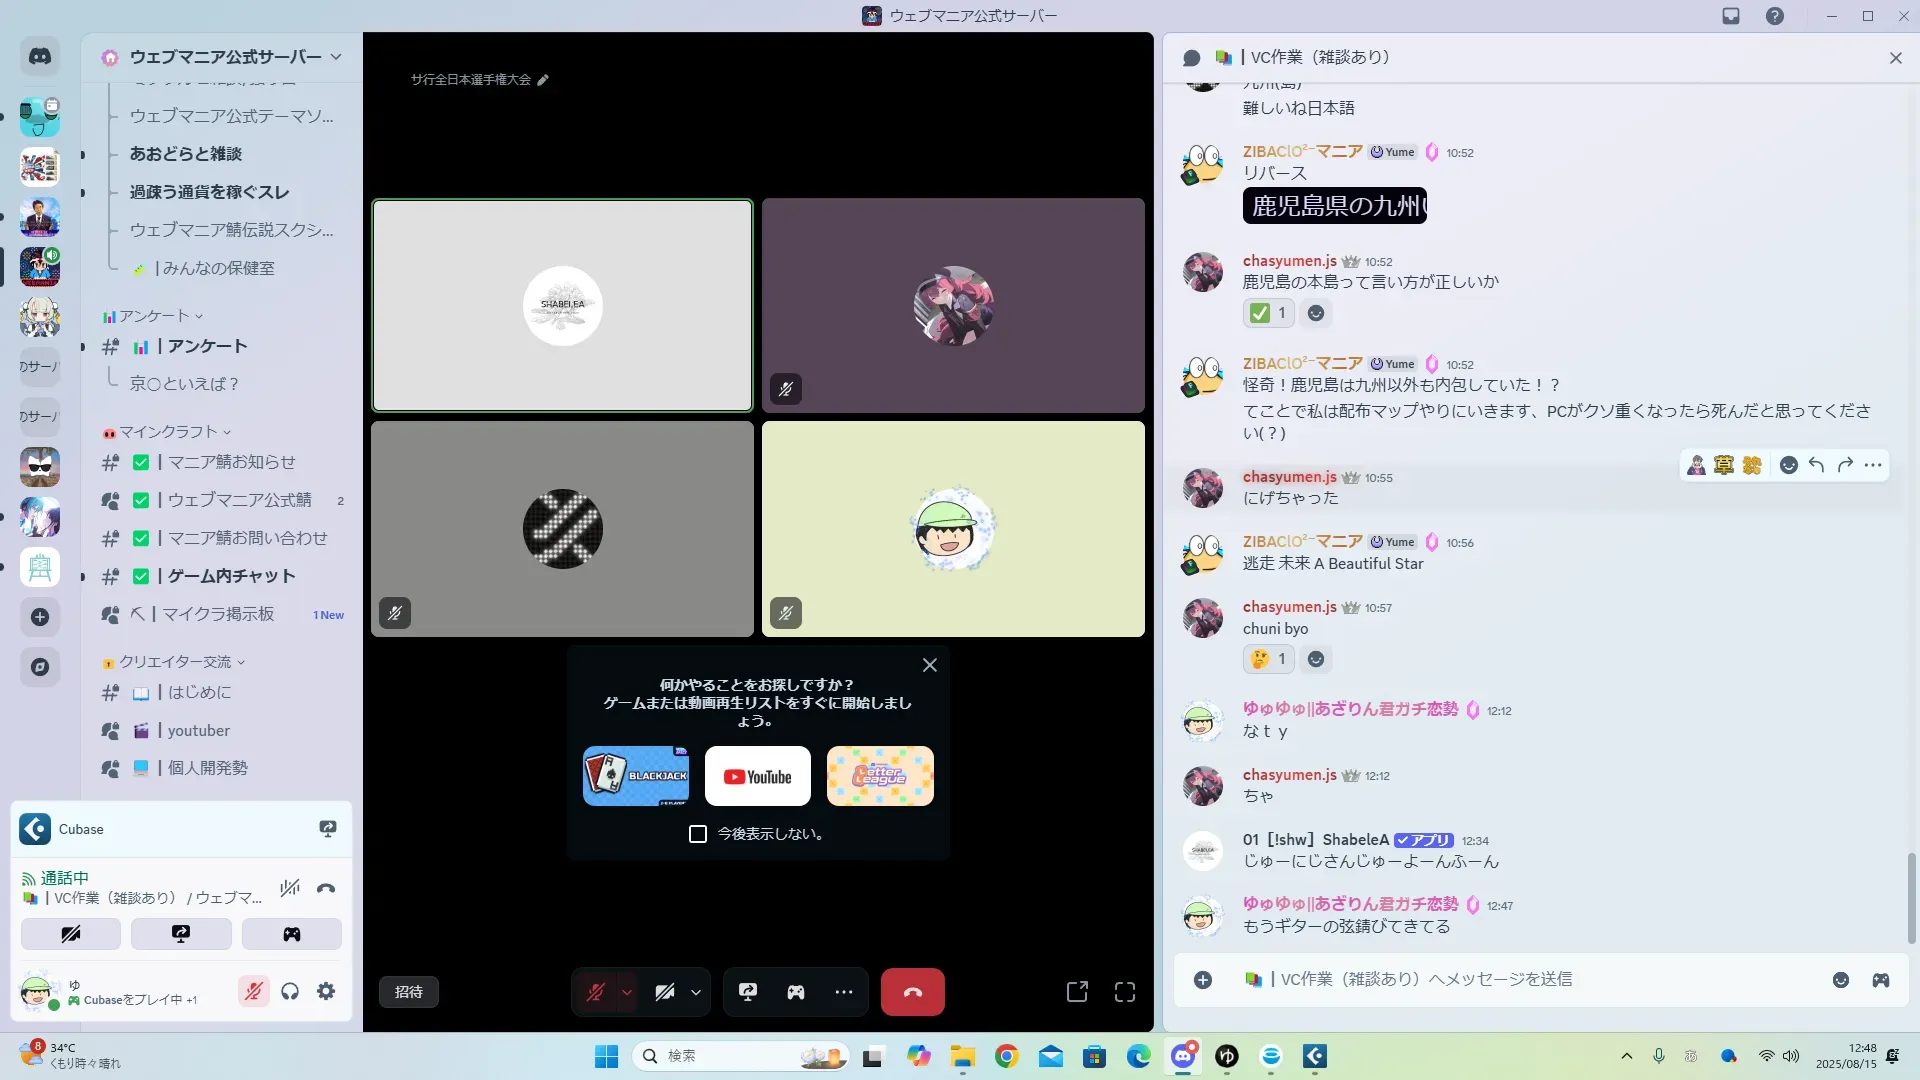This screenshot has width=1920, height=1080.
Task: Collapse the マインクラフト category
Action: [168, 432]
